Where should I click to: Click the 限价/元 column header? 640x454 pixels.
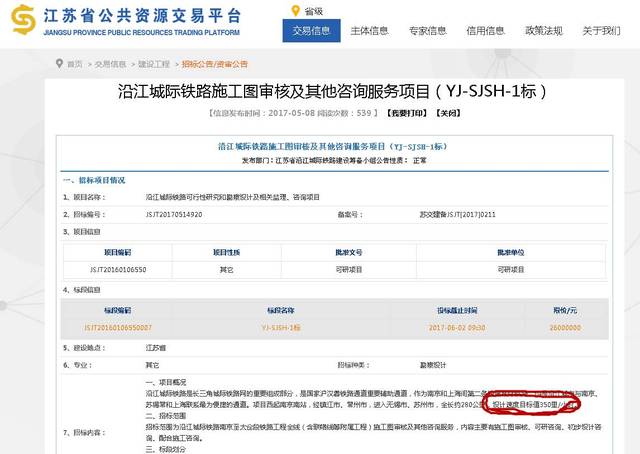click(x=565, y=311)
